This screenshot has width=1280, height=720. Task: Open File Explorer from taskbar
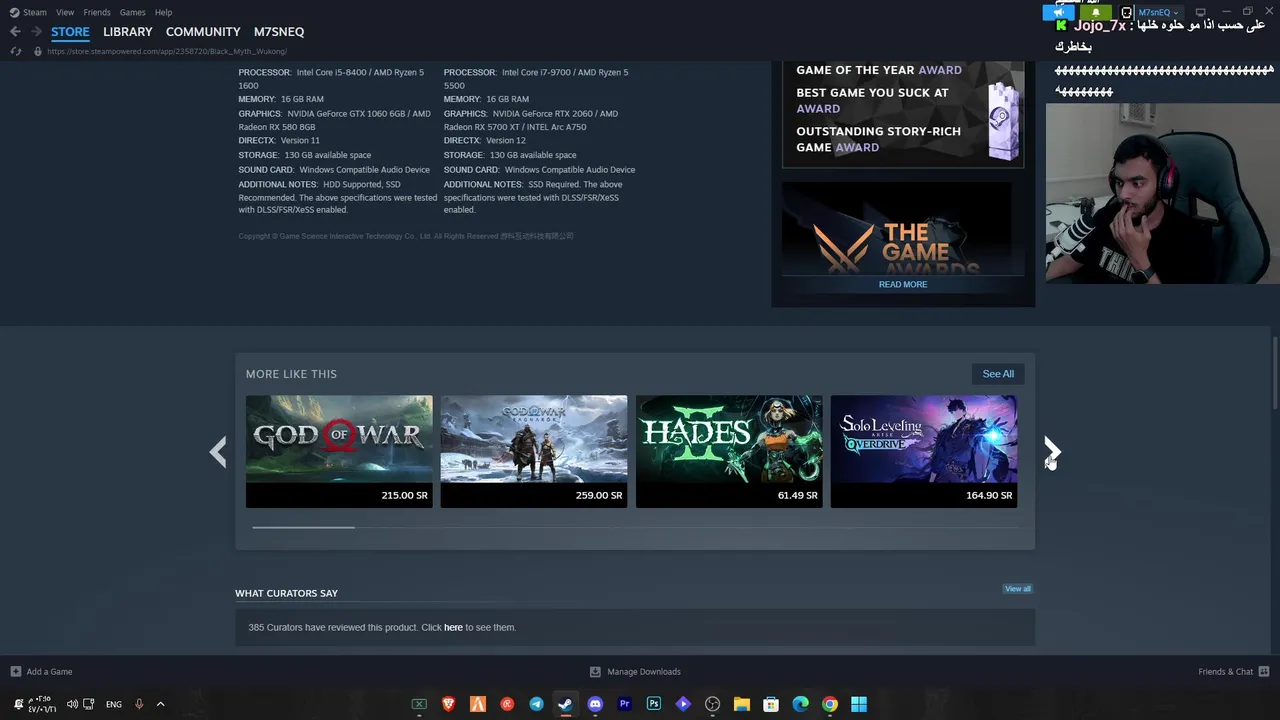tap(741, 704)
